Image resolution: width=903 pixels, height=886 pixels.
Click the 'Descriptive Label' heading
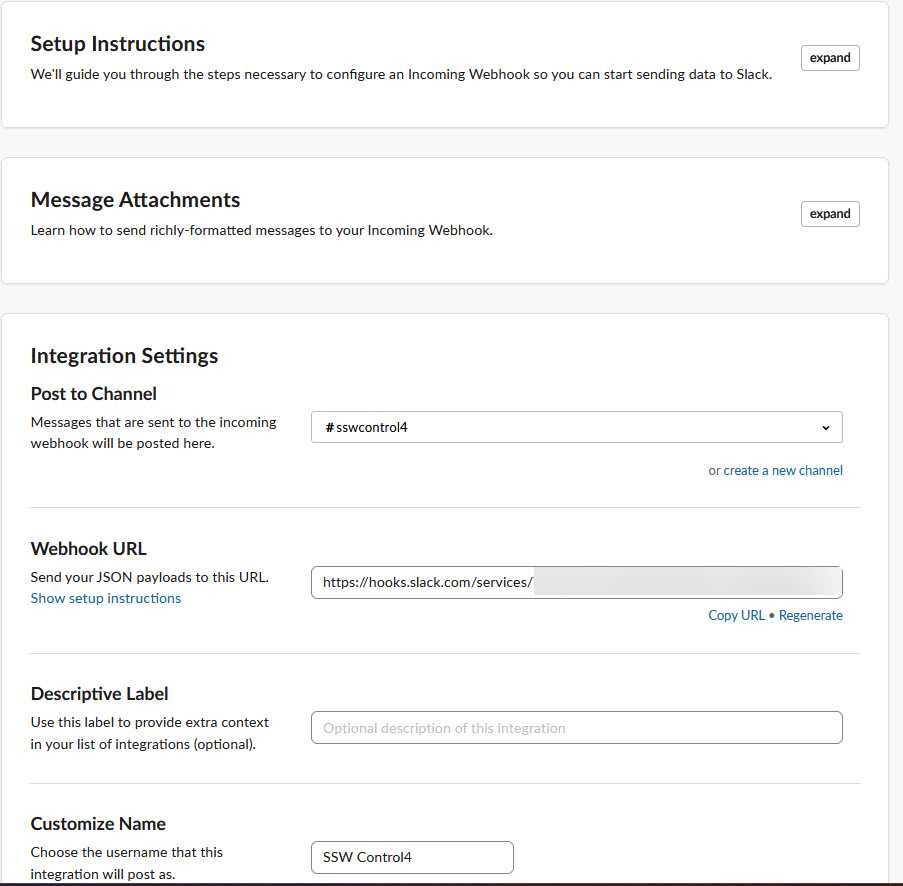coord(99,694)
